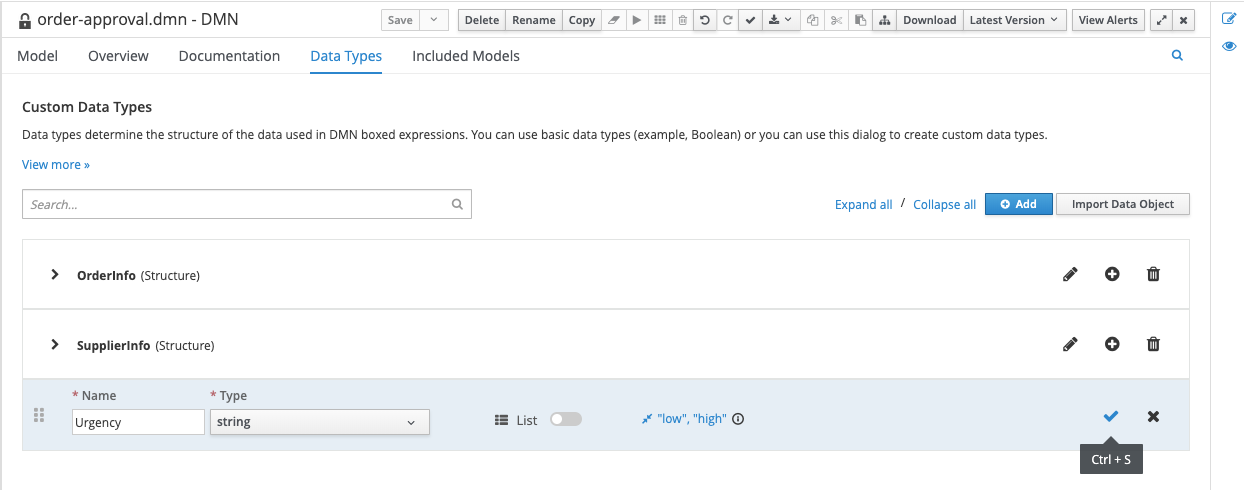The height and width of the screenshot is (490, 1244).
Task: Click the hierarchy layout icon
Action: 884,20
